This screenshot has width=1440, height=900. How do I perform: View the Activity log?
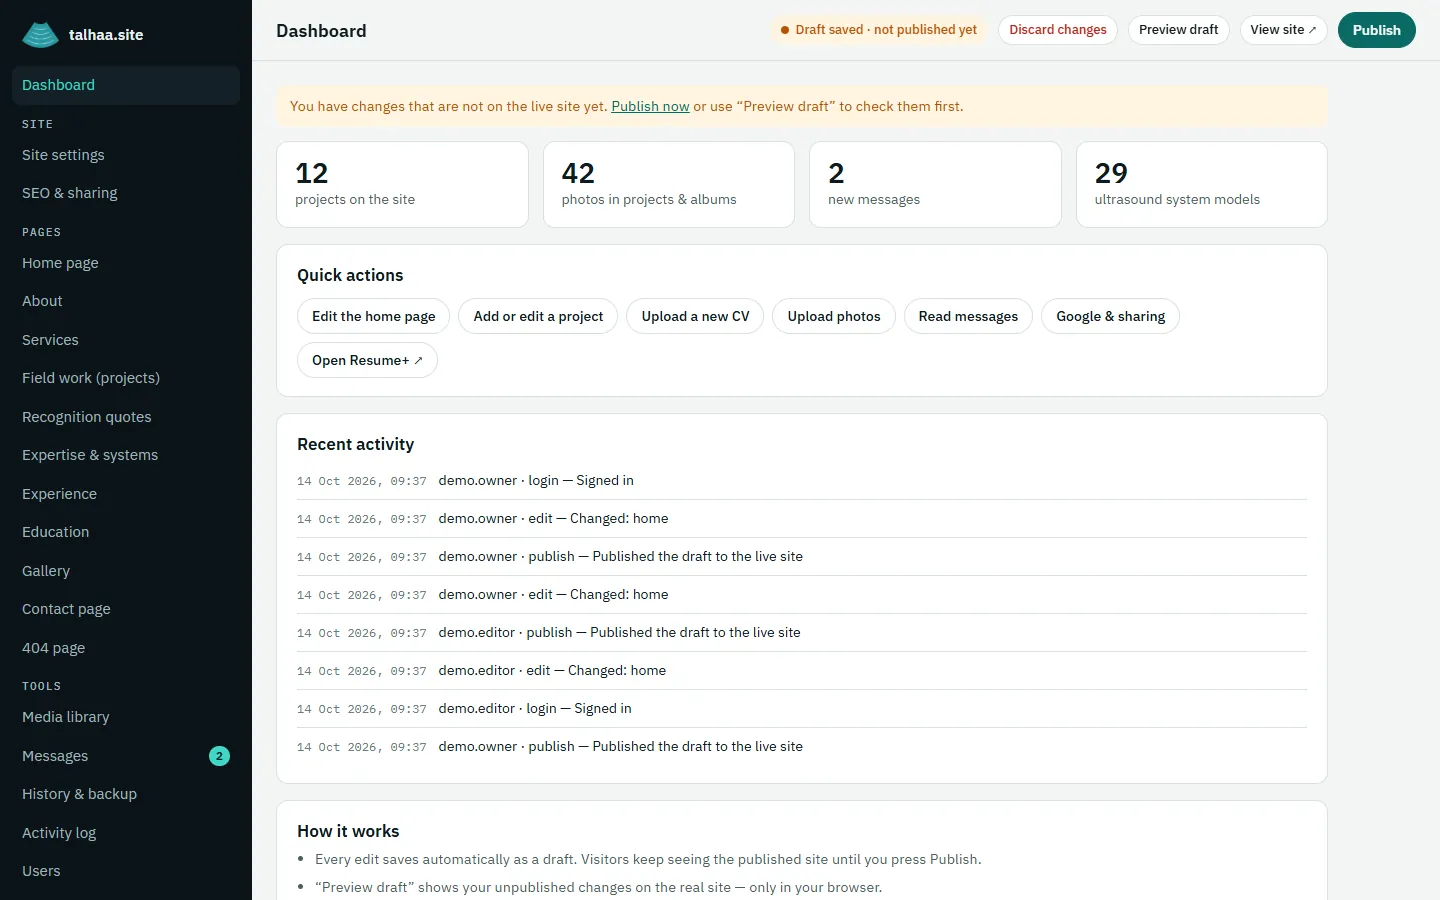(126, 833)
